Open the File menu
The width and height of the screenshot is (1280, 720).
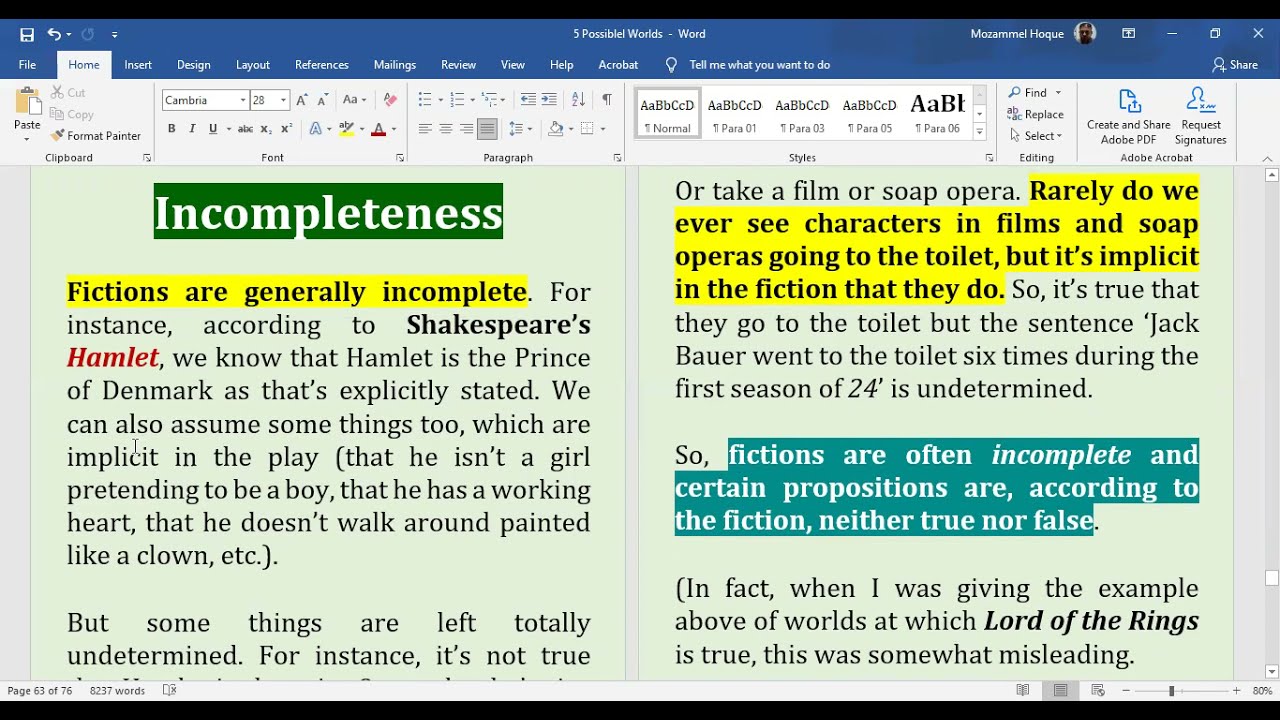[x=27, y=64]
